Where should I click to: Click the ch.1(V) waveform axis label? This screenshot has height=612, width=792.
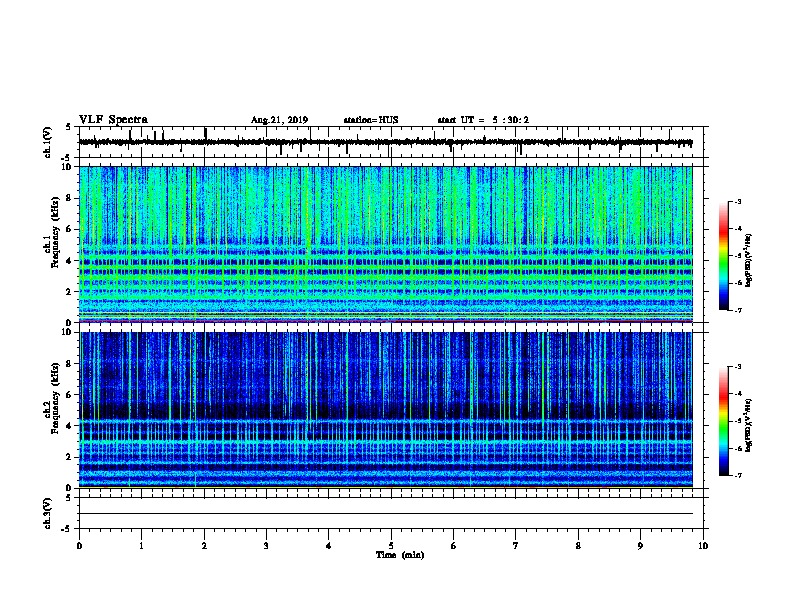click(47, 142)
